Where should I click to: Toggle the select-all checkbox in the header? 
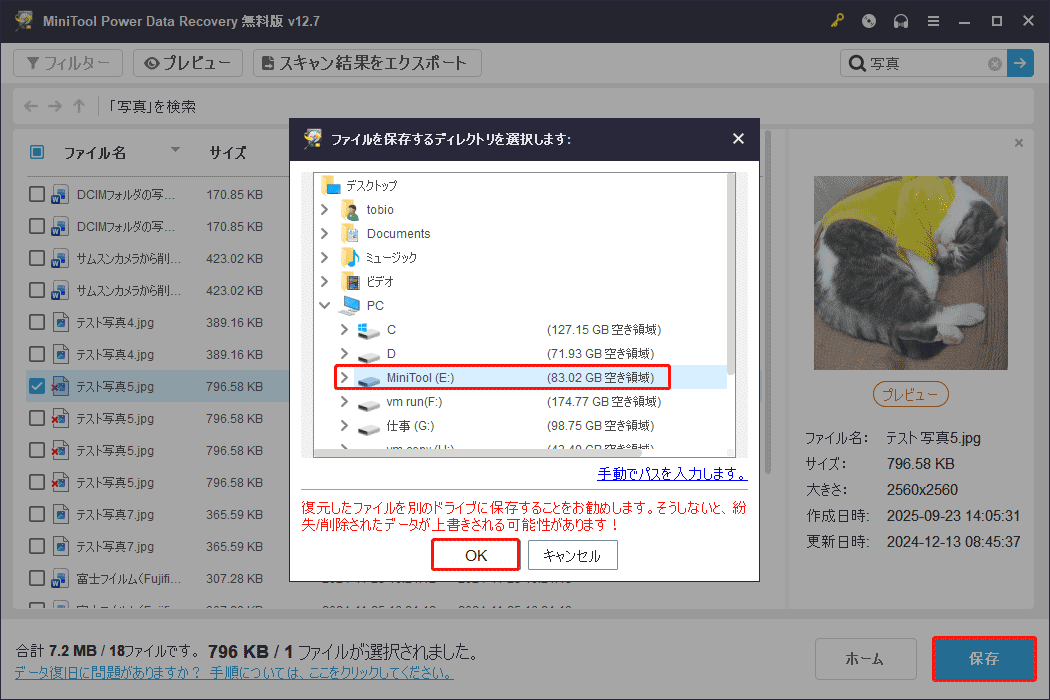pos(36,152)
